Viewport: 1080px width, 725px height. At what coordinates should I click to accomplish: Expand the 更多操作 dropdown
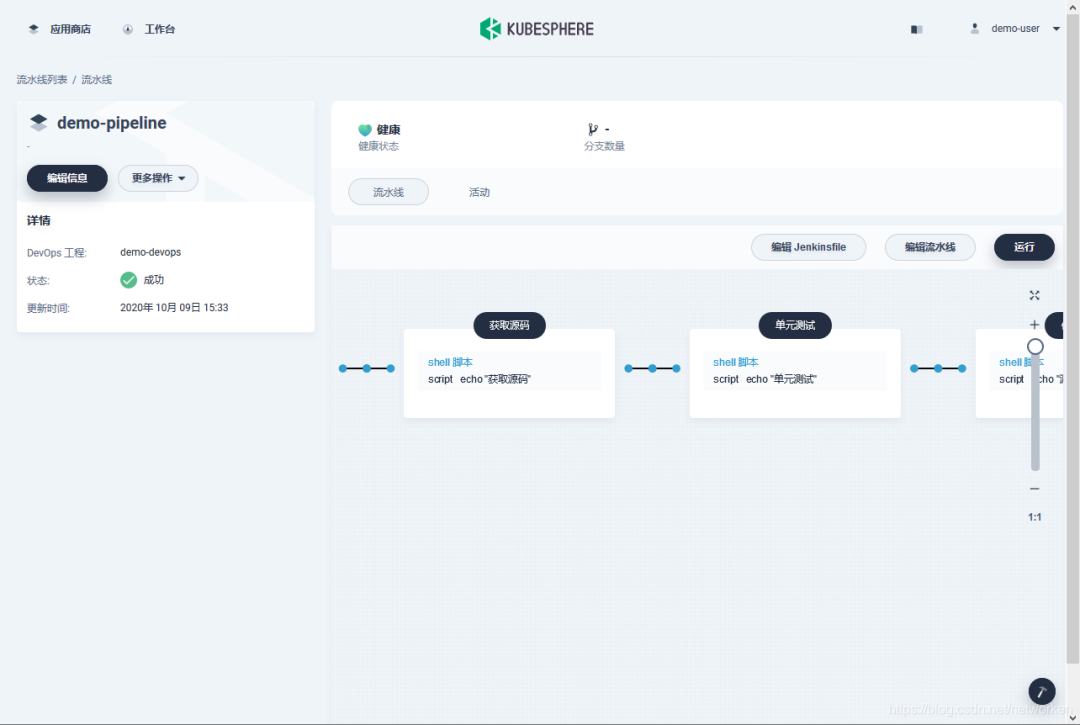tap(158, 178)
